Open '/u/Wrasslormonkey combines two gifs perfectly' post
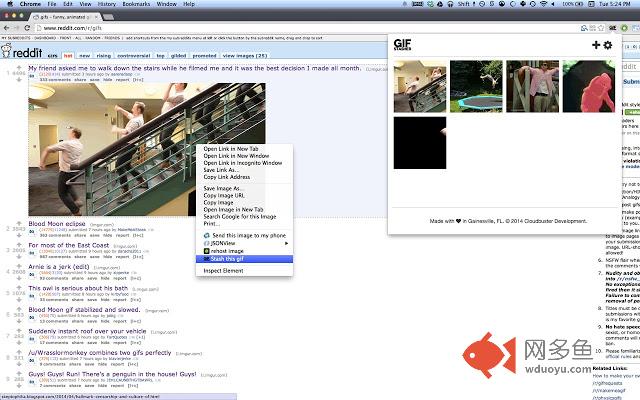This screenshot has width=640, height=400. (100, 353)
